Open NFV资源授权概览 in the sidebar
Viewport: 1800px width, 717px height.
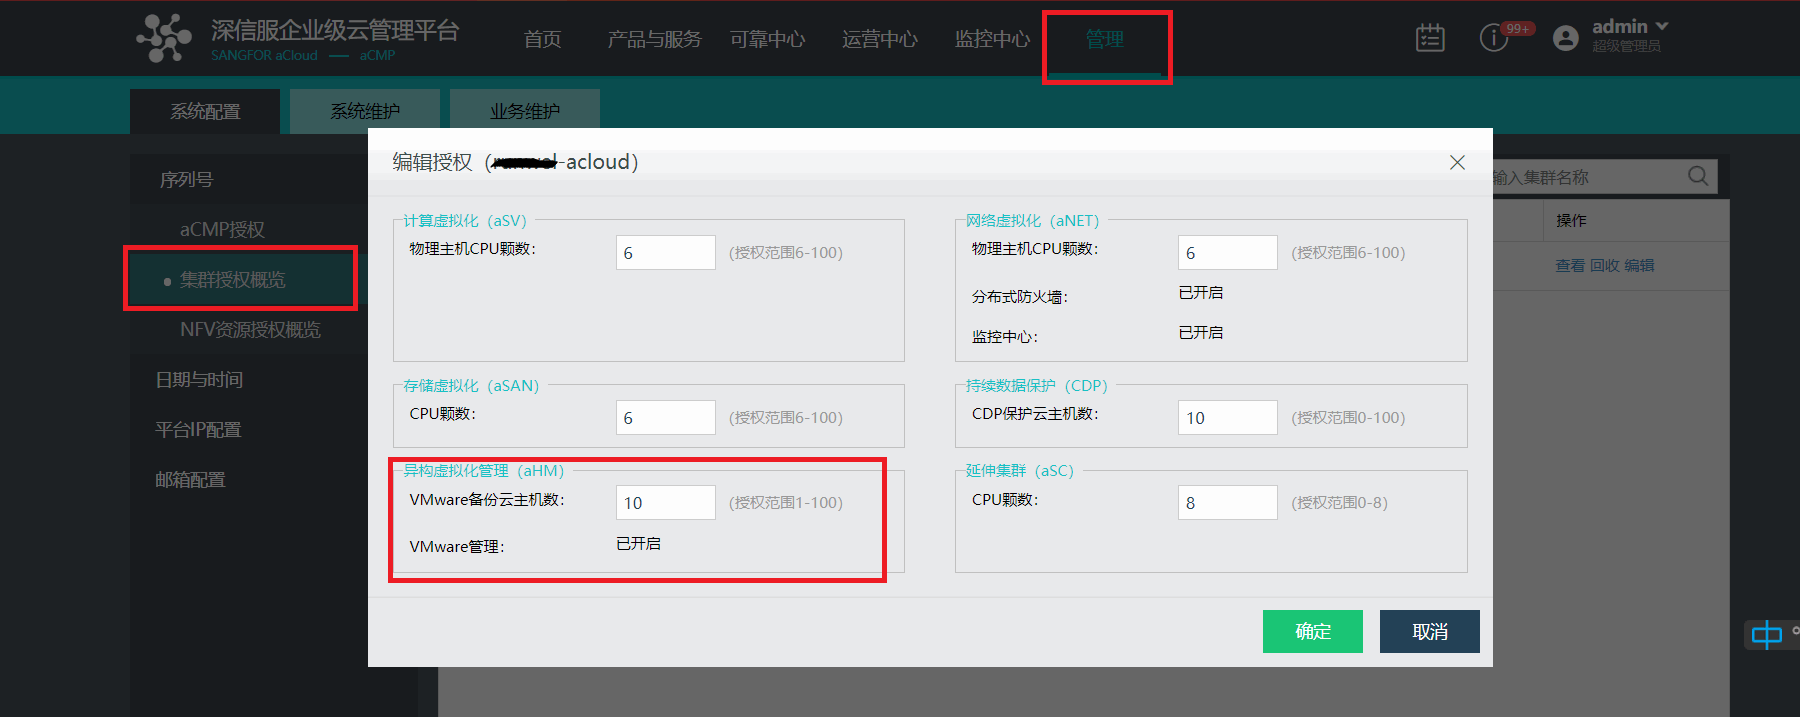pyautogui.click(x=250, y=329)
